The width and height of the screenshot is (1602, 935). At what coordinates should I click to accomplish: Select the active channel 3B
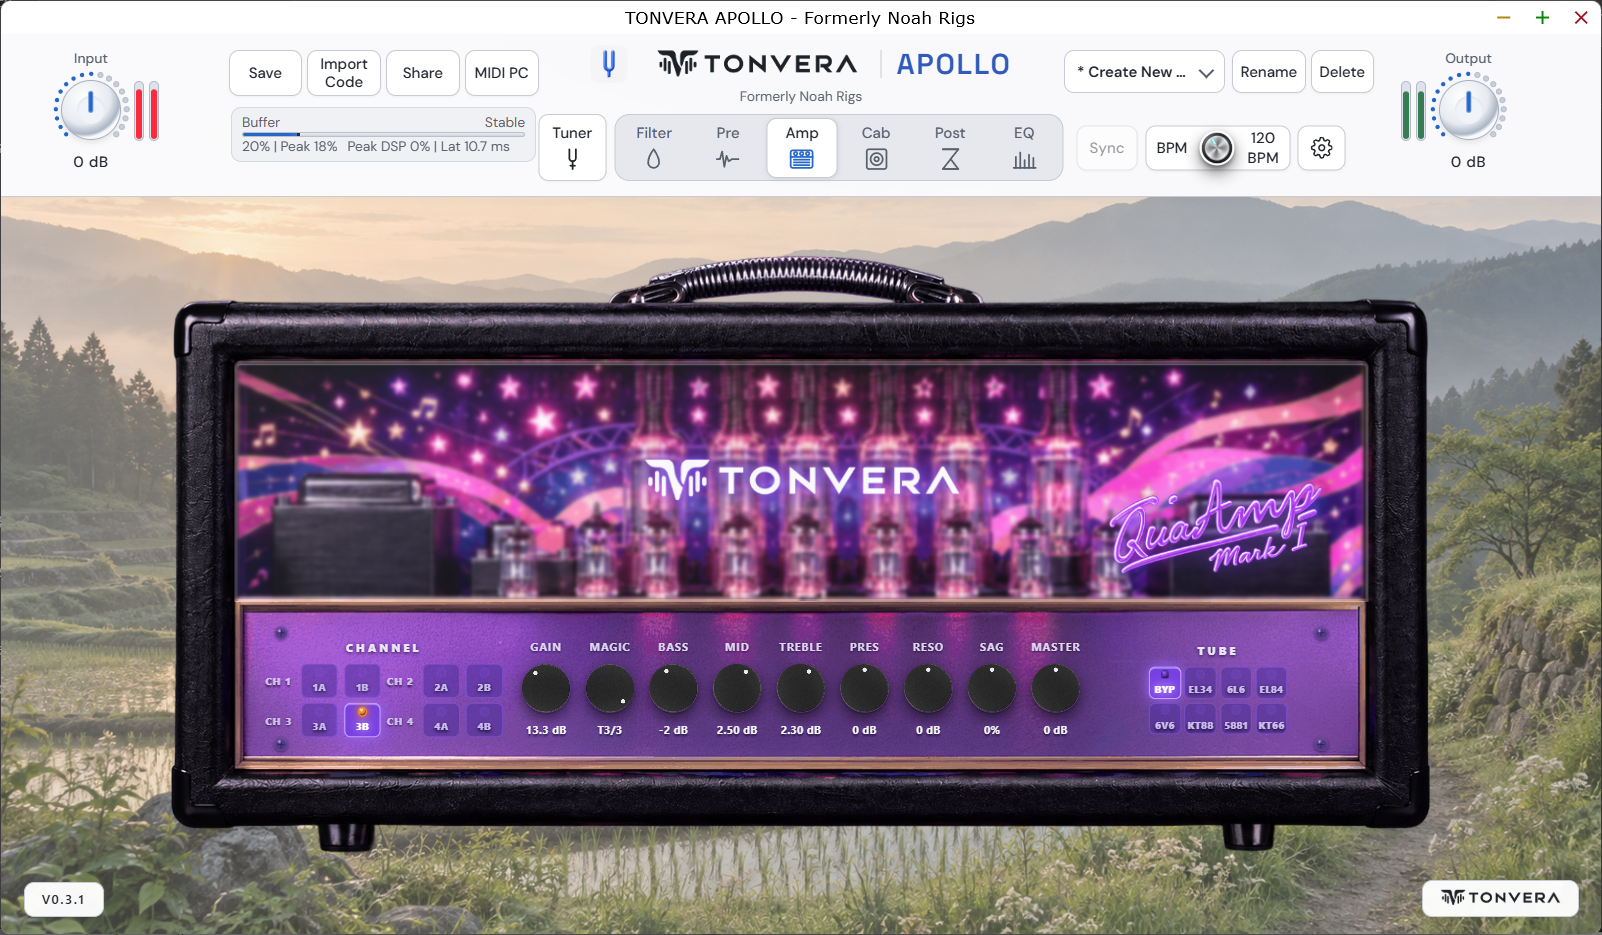click(x=362, y=721)
